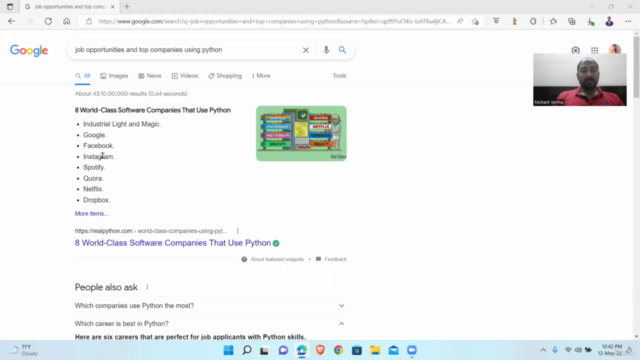Open the Mail app from taskbar
The image size is (640, 360).
click(x=393, y=350)
